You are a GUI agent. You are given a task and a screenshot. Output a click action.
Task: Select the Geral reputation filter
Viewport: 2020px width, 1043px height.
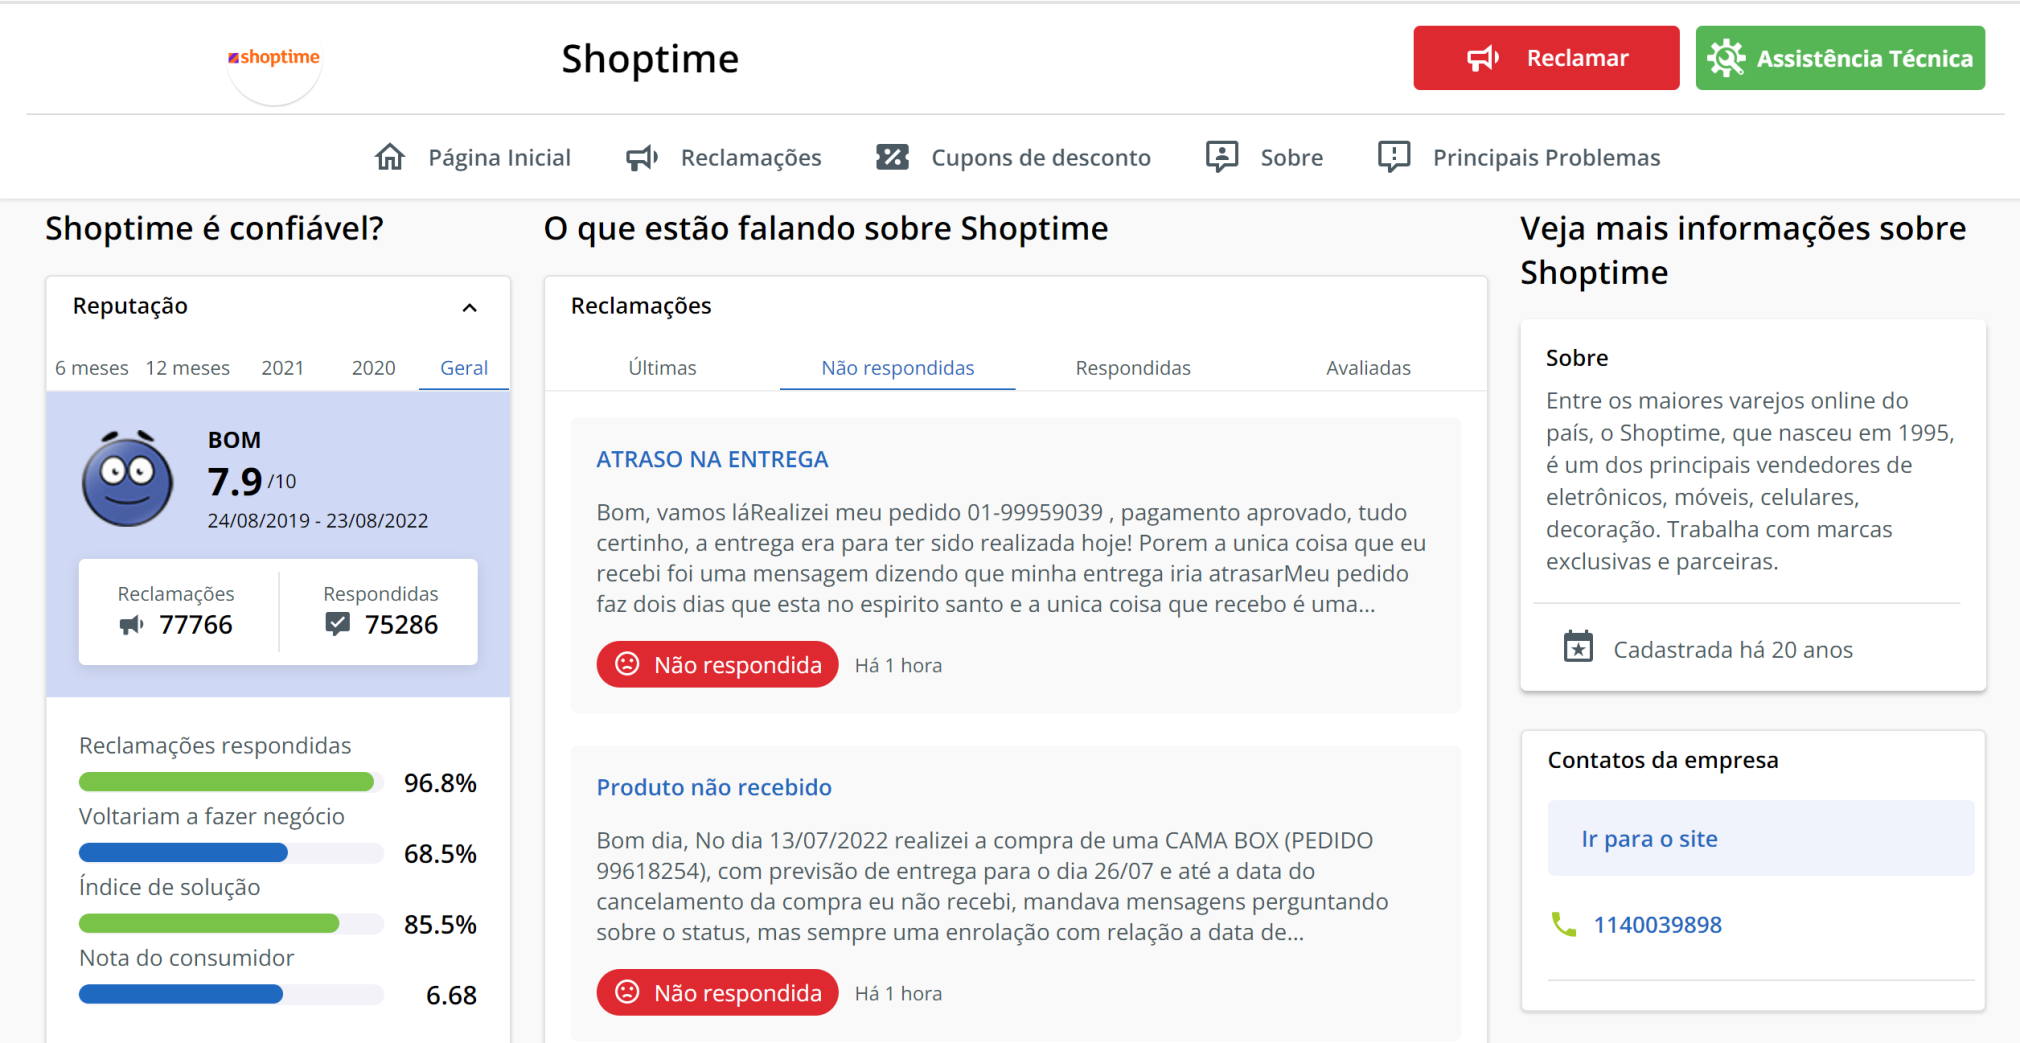pos(463,368)
